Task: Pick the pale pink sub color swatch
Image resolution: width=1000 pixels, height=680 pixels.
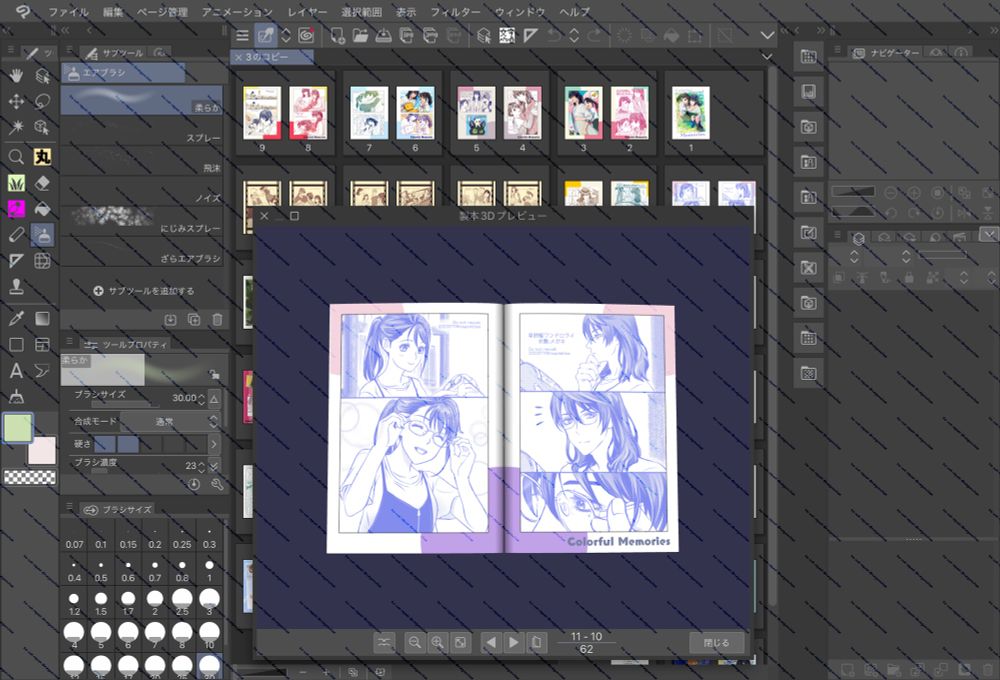Action: (x=41, y=450)
